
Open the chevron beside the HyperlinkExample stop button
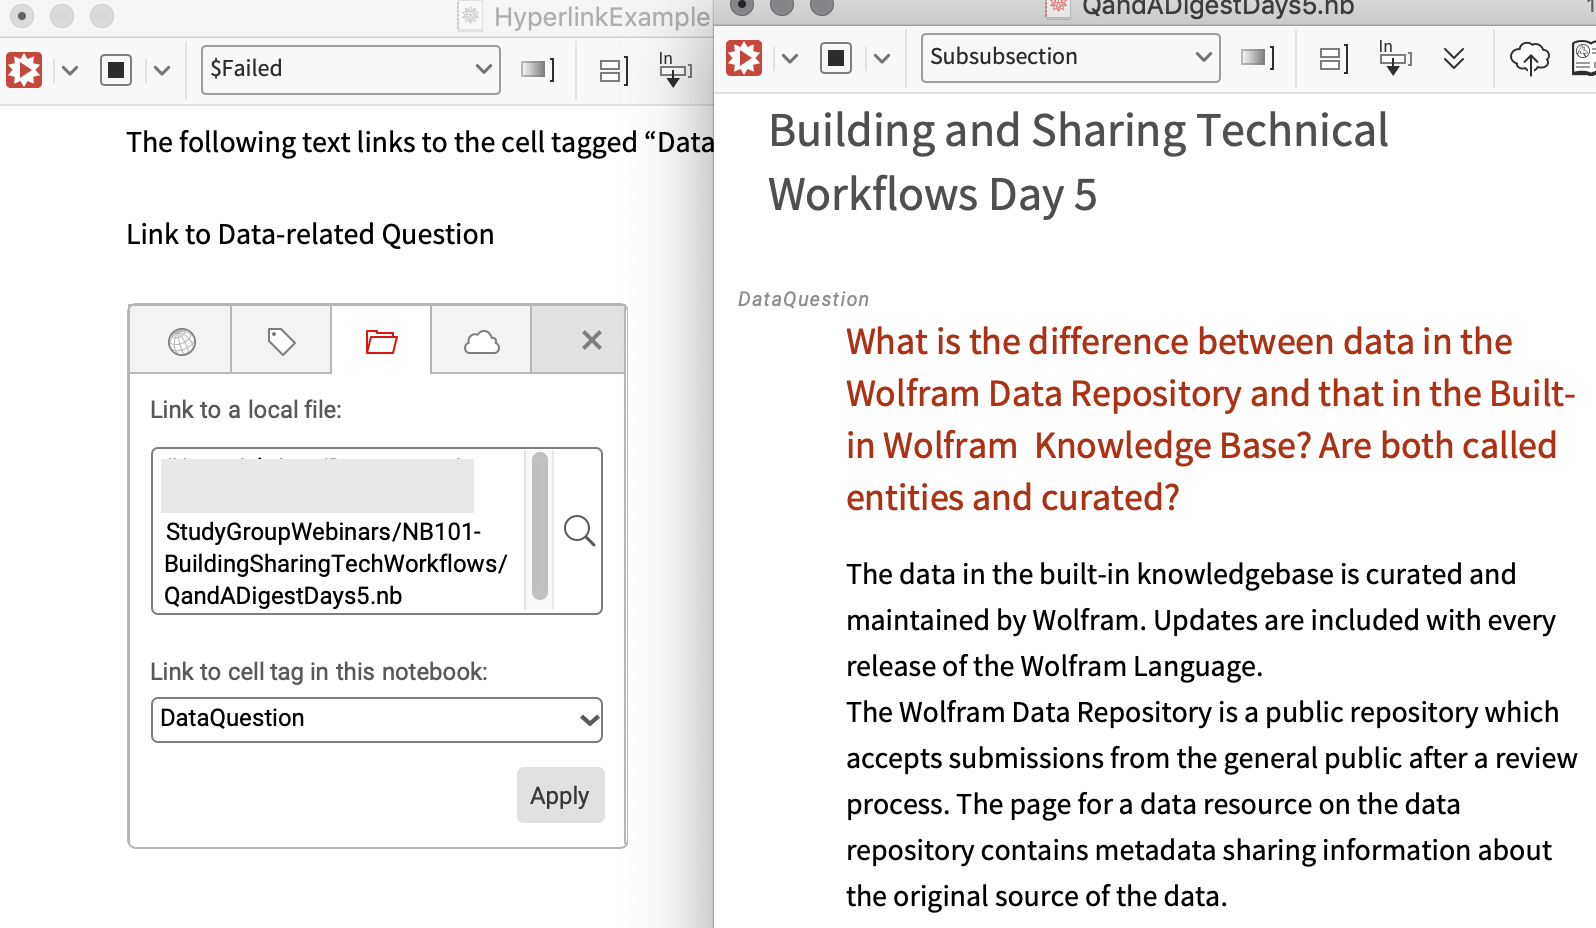pyautogui.click(x=162, y=70)
